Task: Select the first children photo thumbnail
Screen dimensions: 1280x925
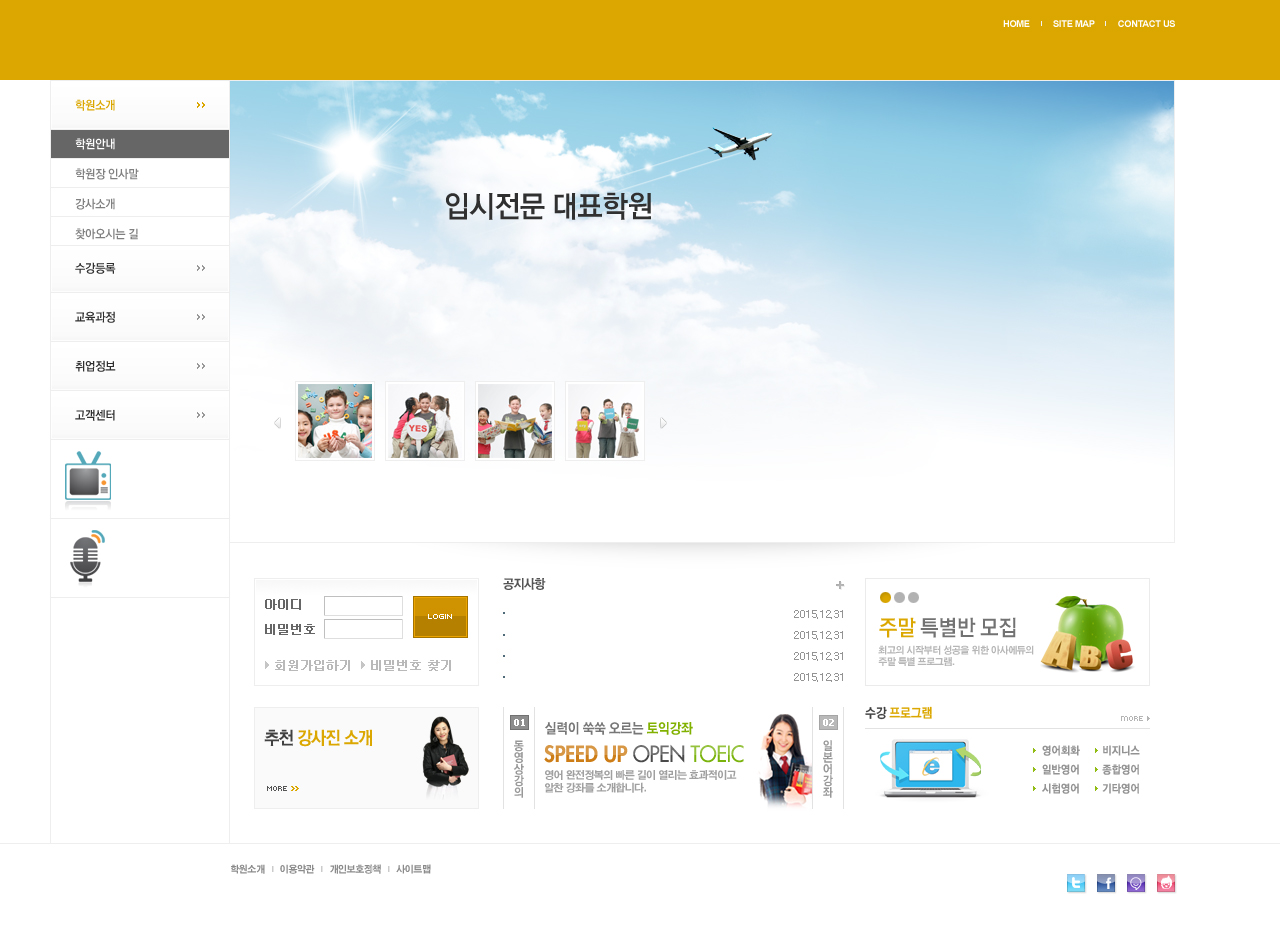Action: click(x=335, y=421)
